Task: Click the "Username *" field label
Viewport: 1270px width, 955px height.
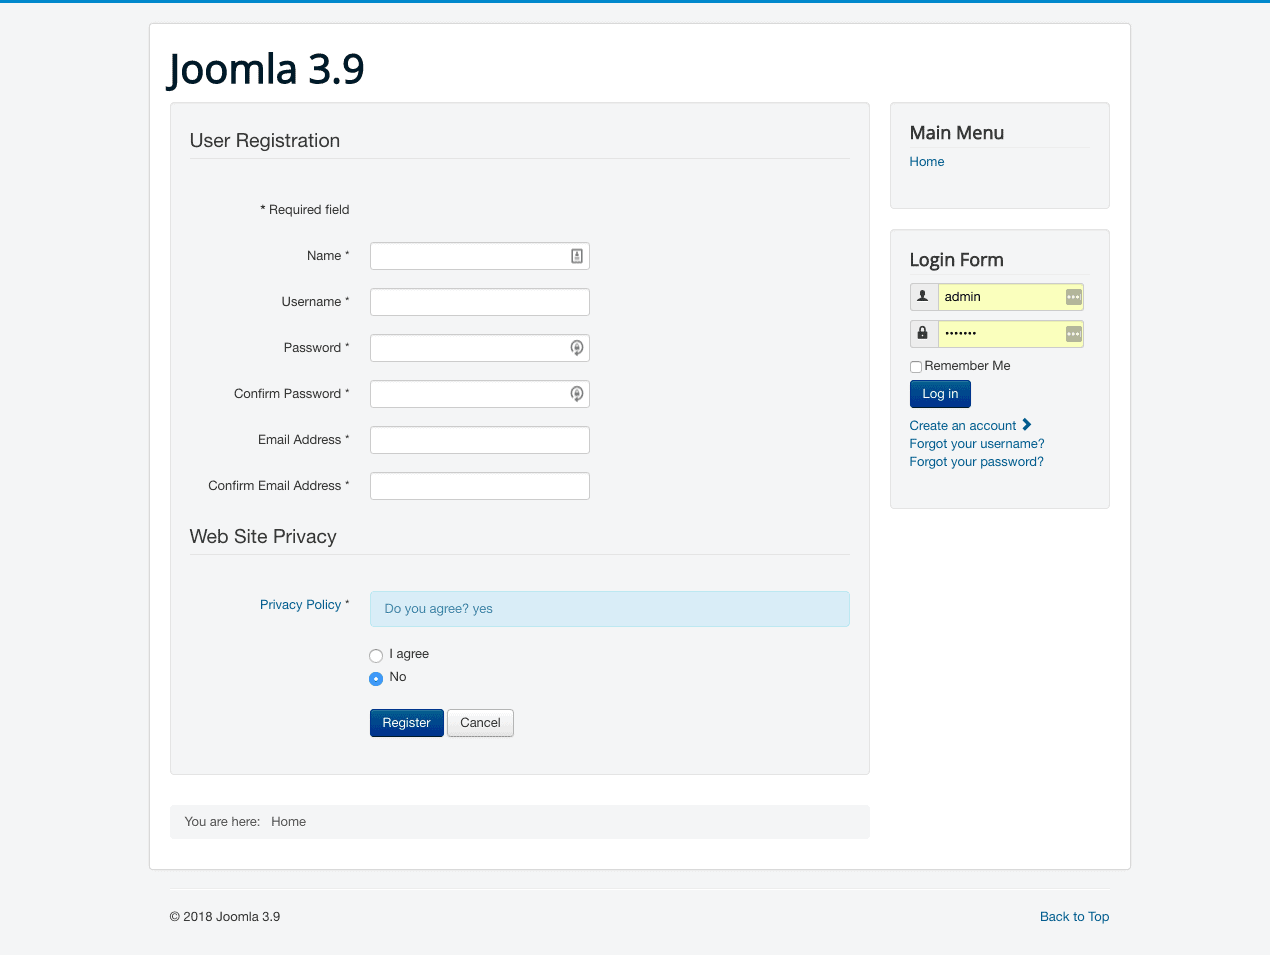Action: (x=316, y=302)
